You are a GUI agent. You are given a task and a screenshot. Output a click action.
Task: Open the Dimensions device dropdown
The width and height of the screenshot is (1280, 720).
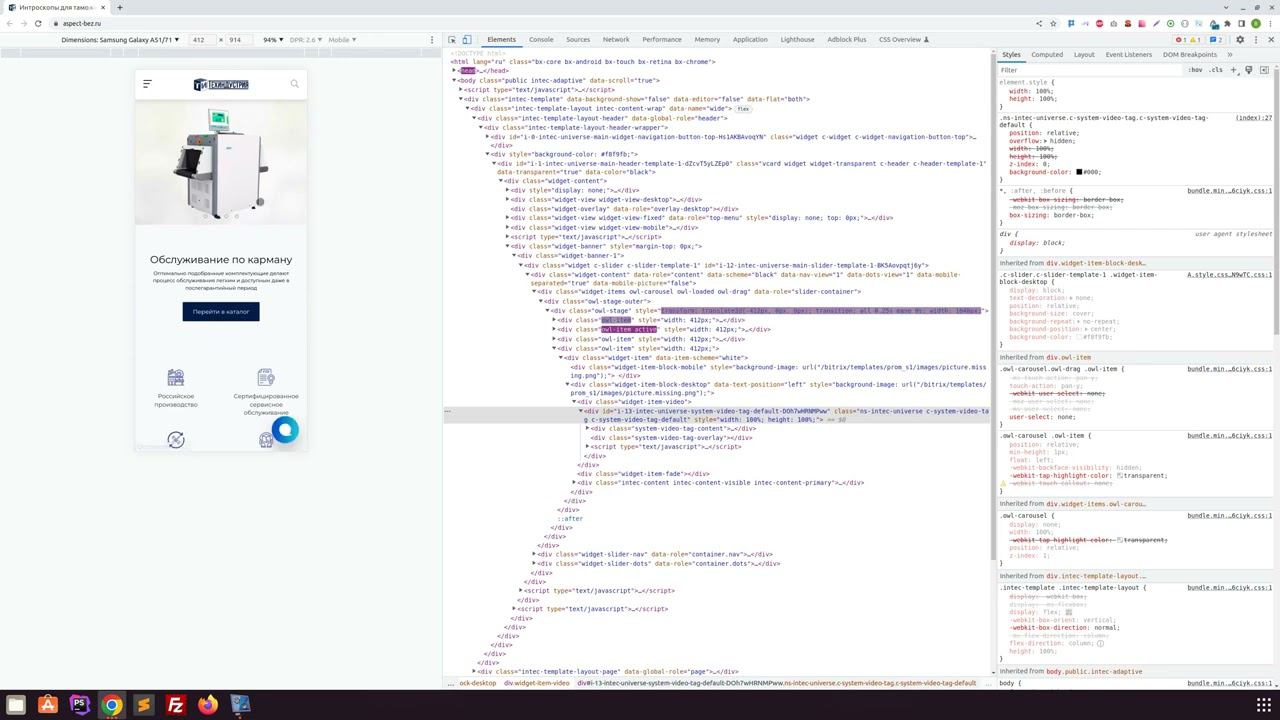[121, 40]
